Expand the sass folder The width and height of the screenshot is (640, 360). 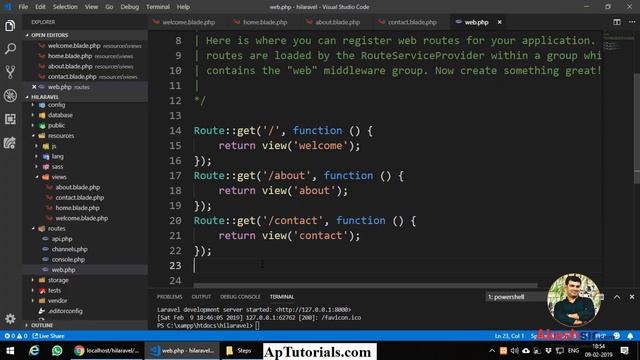point(57,167)
